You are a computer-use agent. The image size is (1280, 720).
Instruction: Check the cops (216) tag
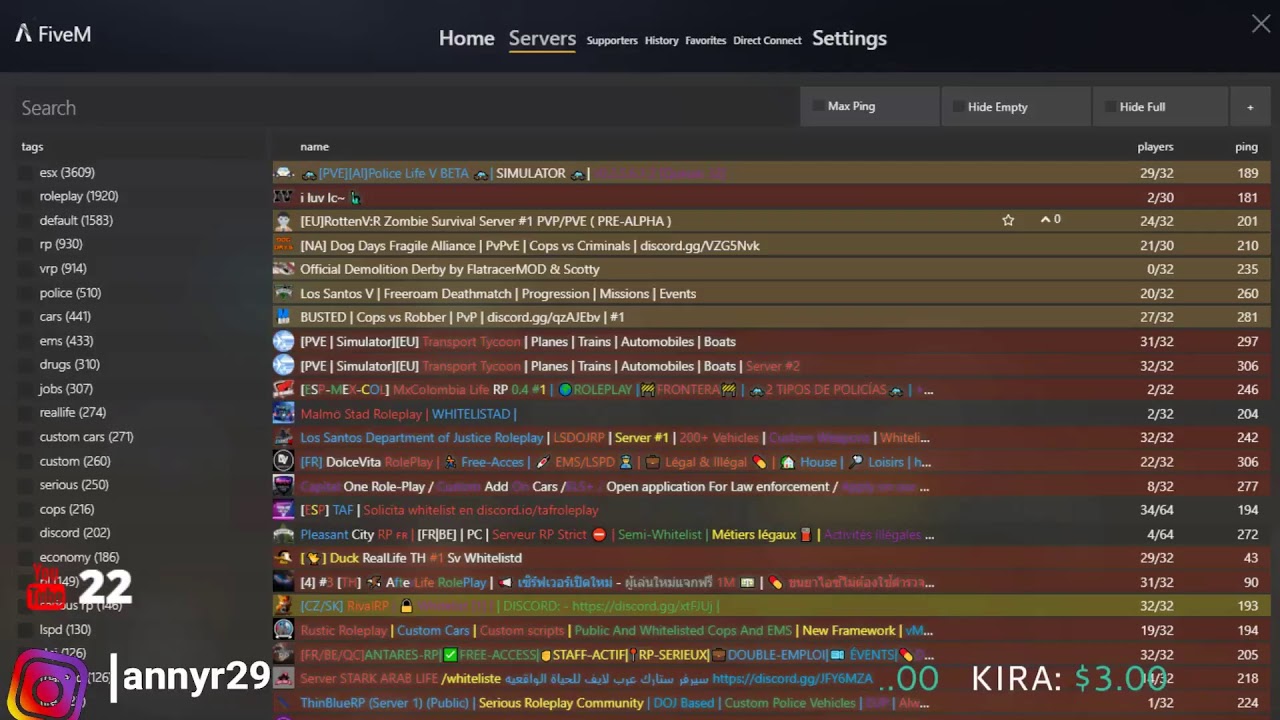point(25,509)
